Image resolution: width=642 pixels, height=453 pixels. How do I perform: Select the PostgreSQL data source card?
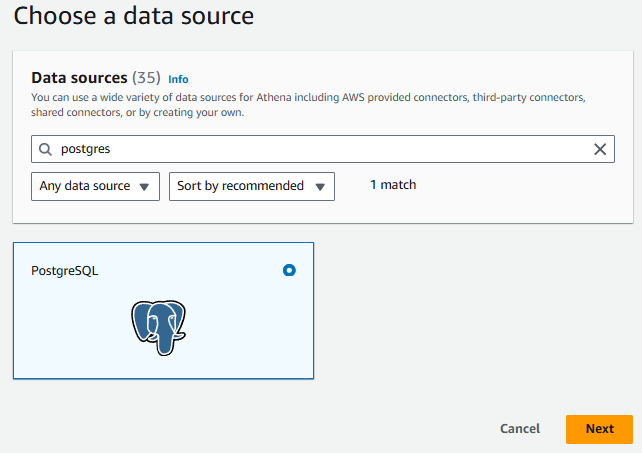tap(163, 310)
